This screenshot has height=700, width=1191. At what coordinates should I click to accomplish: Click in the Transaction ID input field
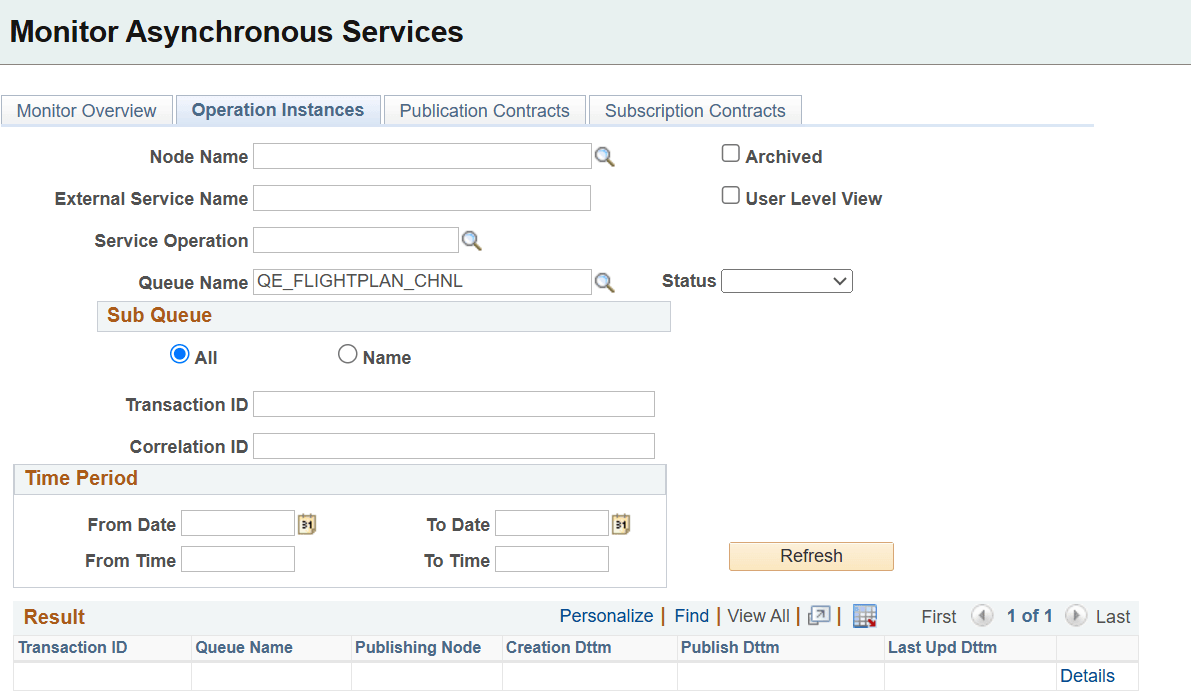(453, 403)
